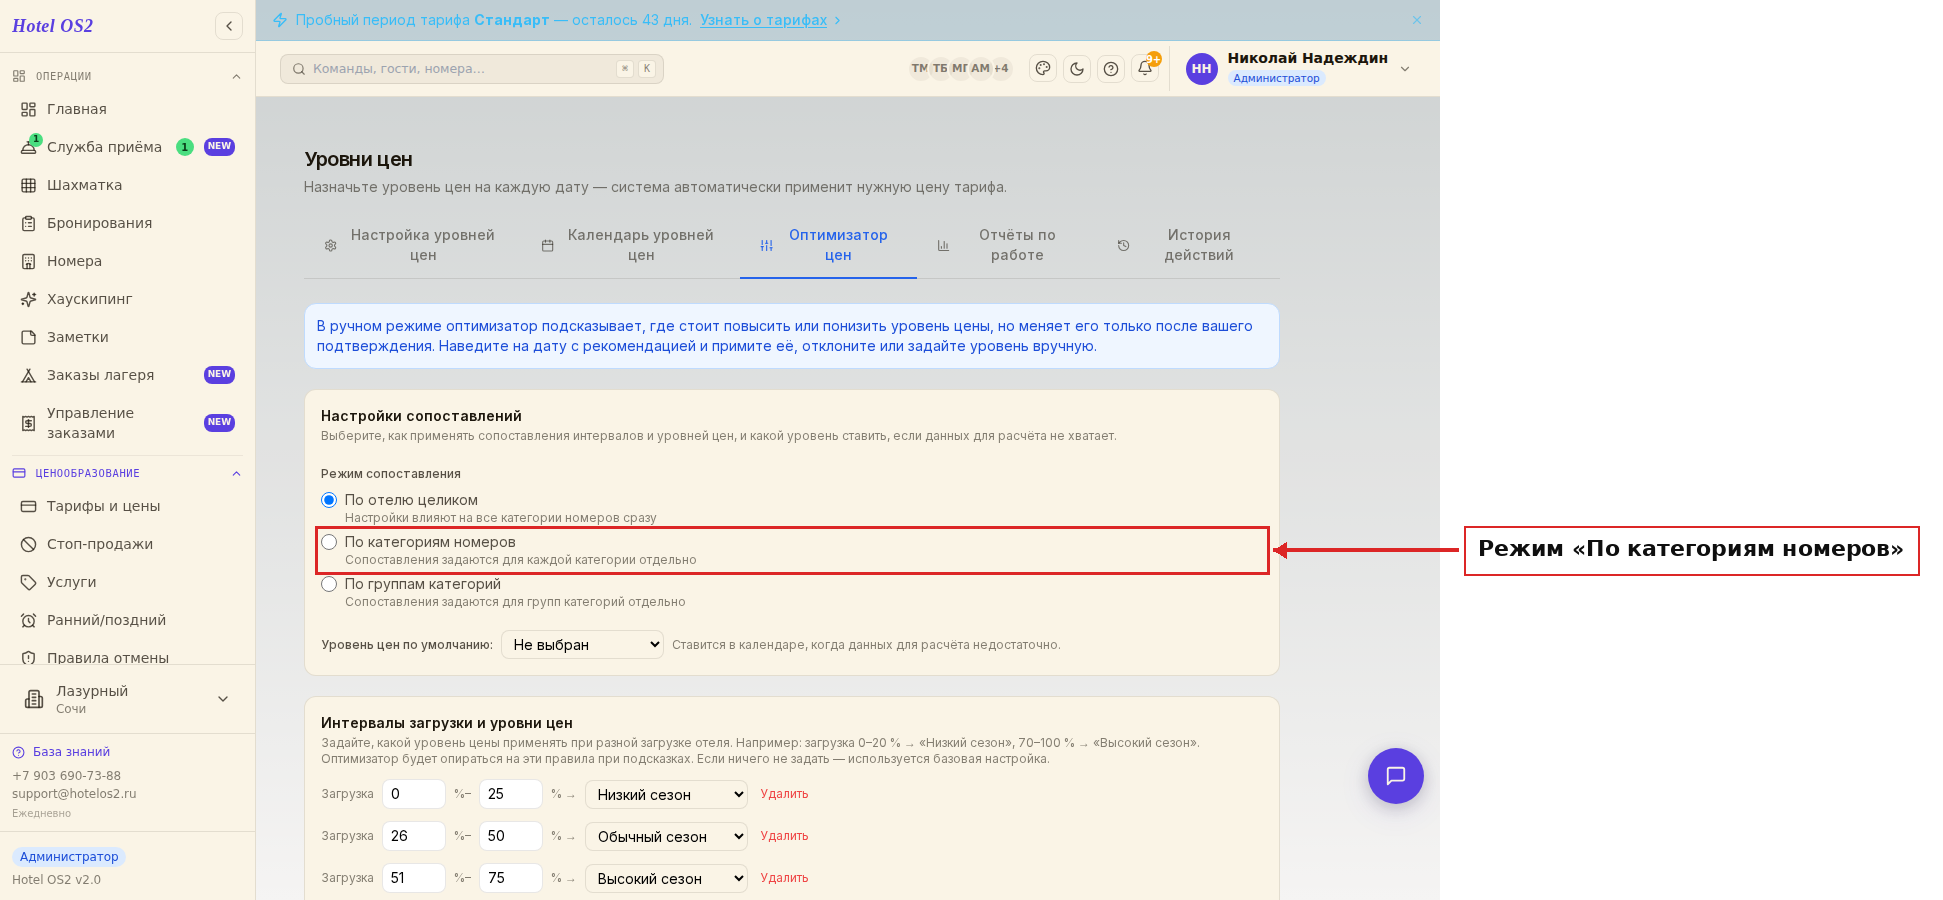Open the Низкий сезон level dropdown
1943x900 pixels.
(x=666, y=794)
